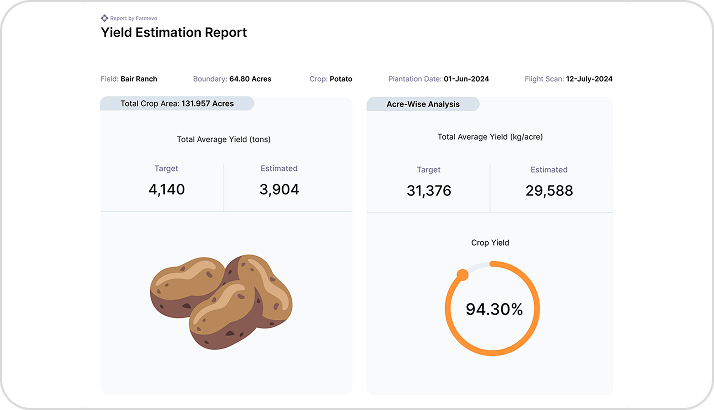Click the Boundary 64.80 Acres label

(231, 78)
